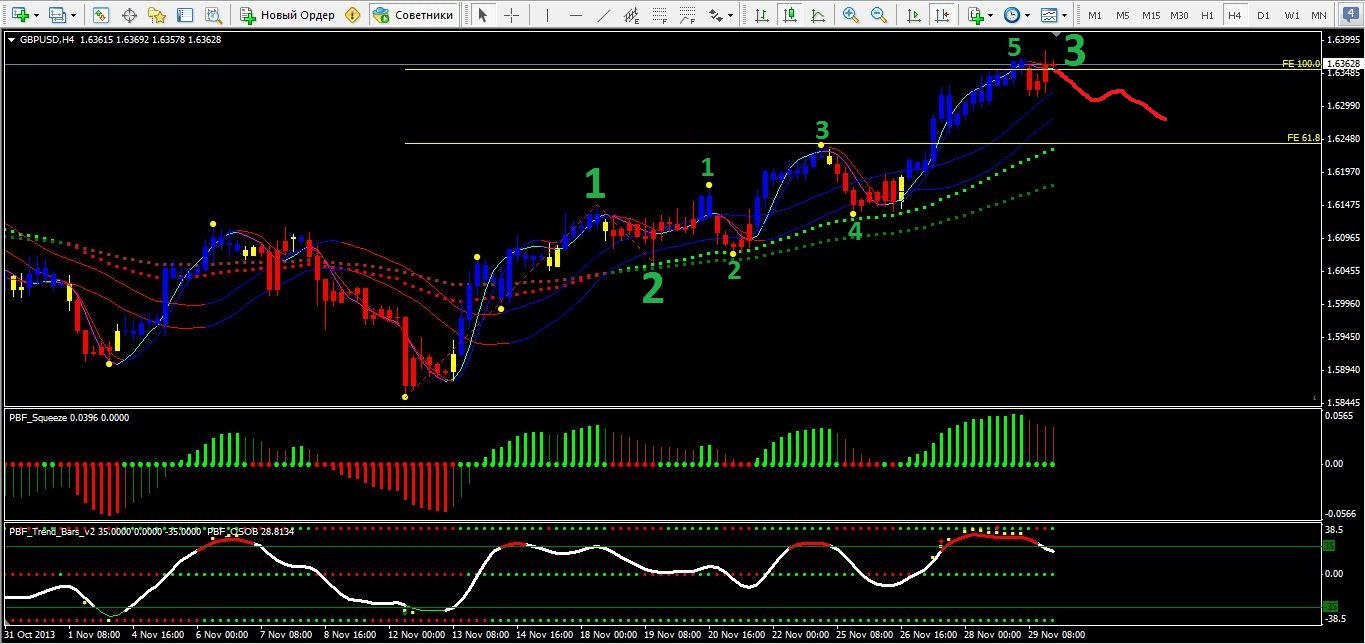The width and height of the screenshot is (1365, 644).
Task: Expand the periods clock dropdown arrow
Action: [x=1028, y=15]
